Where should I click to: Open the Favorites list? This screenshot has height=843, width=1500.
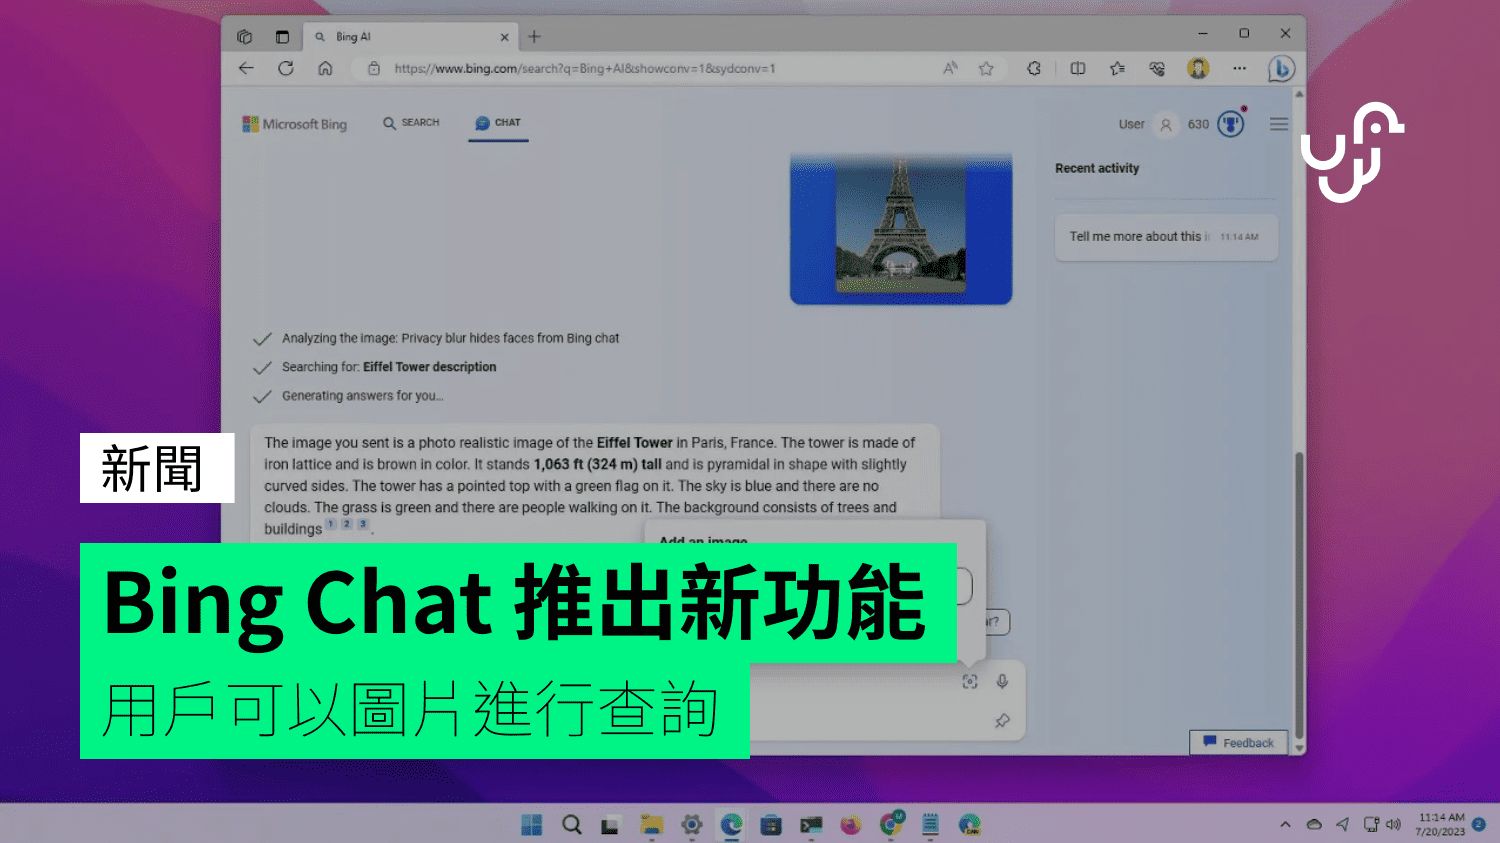point(1117,68)
